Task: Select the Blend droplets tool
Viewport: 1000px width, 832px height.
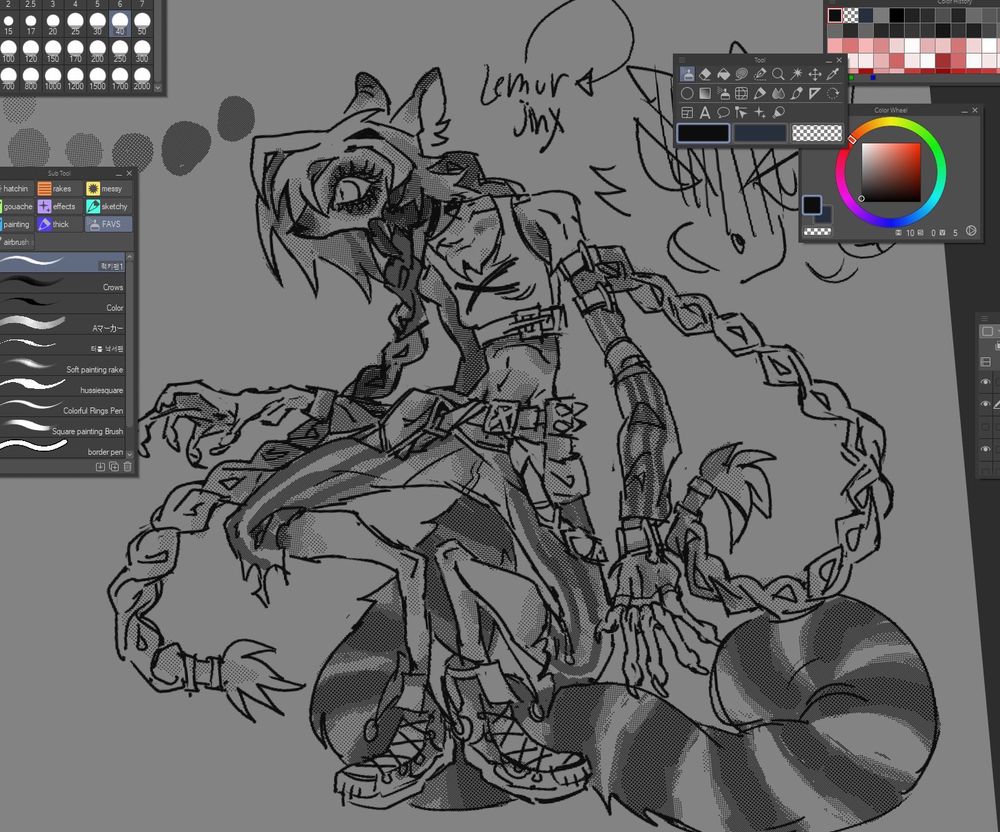Action: pos(778,94)
